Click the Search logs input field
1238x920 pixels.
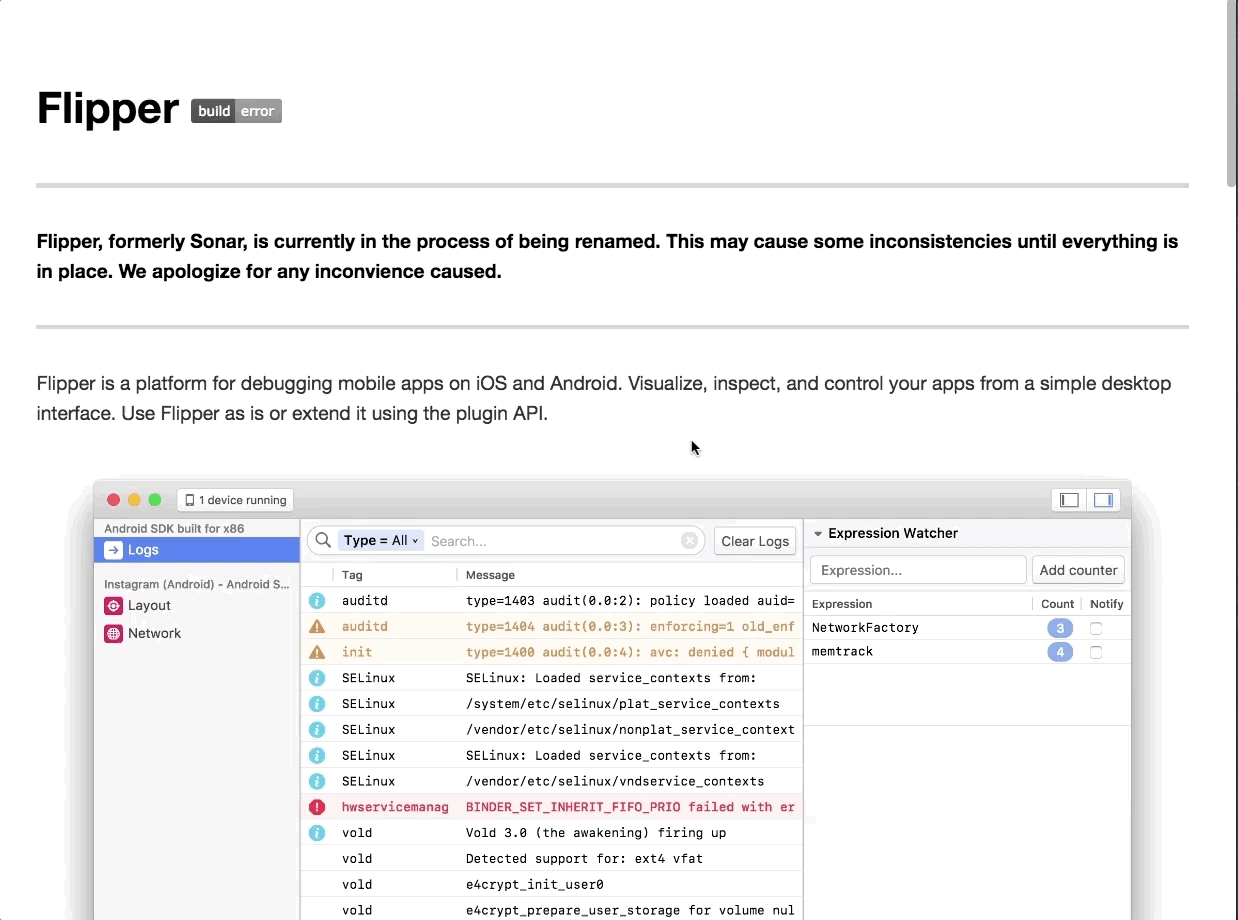point(553,541)
